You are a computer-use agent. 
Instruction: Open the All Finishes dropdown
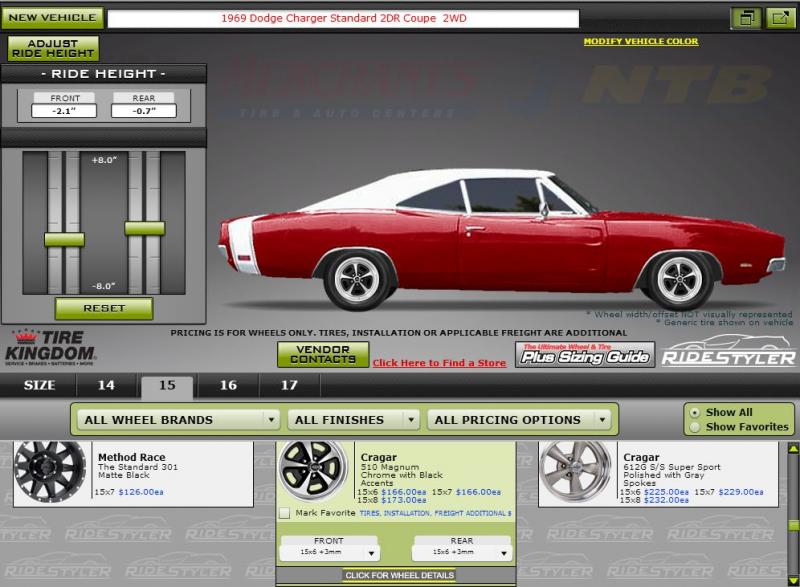354,420
